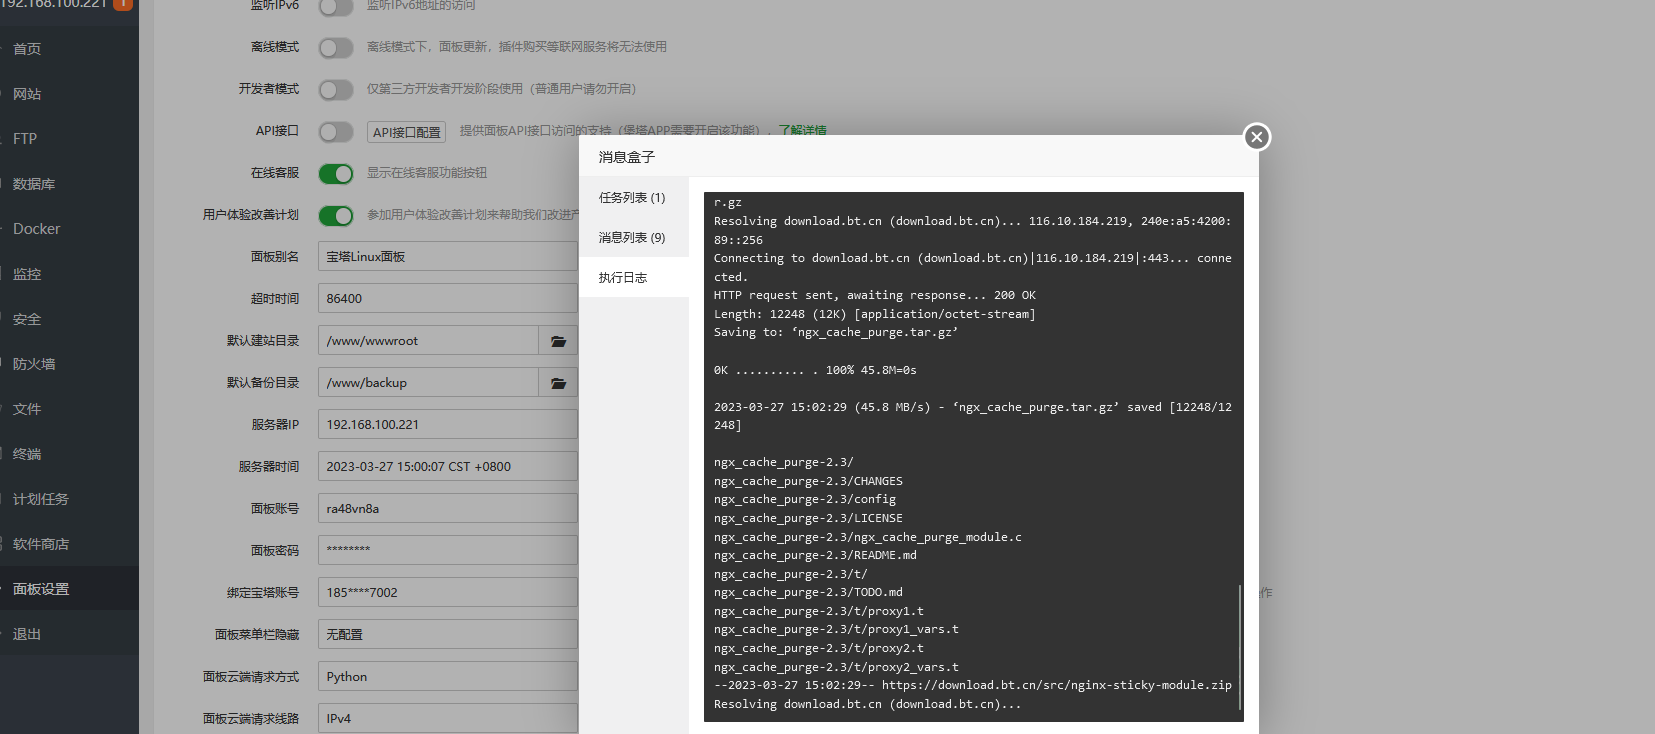Click 'HTTP request sent' log line
This screenshot has width=1655, height=734.
pyautogui.click(x=875, y=295)
